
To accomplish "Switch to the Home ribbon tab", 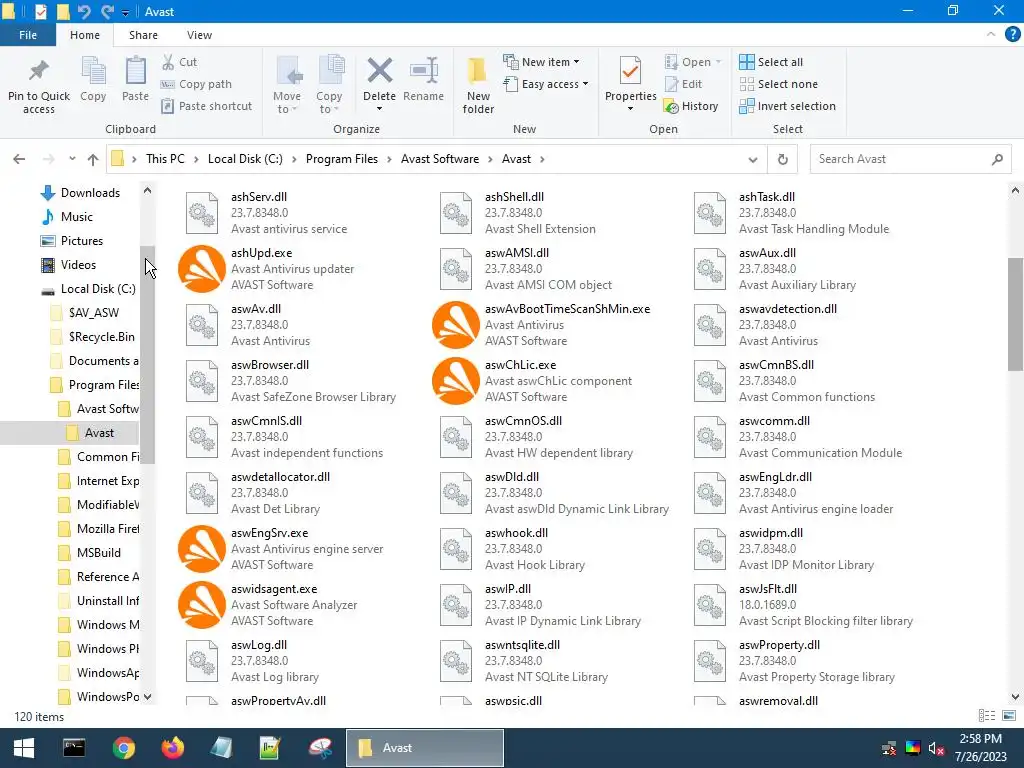I will tap(85, 35).
